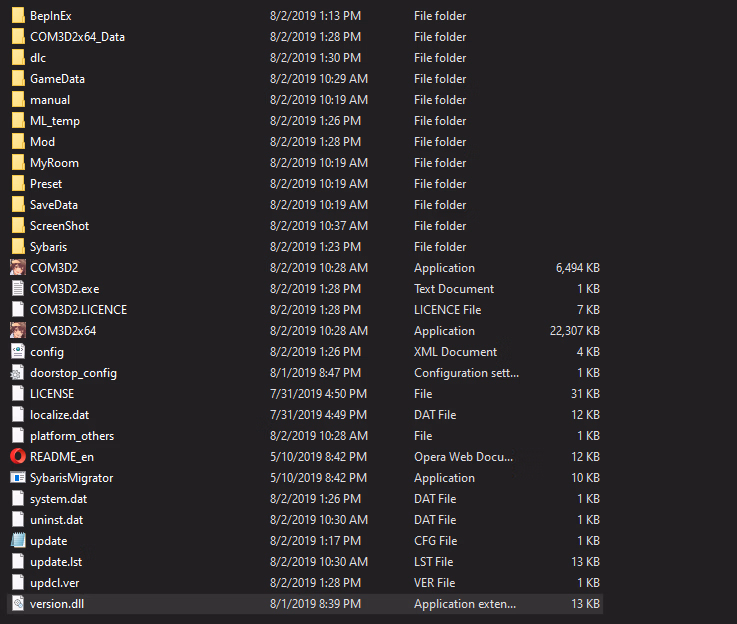Click the COM3D2.LICENCE blank file icon
This screenshot has width=737, height=624.
pyautogui.click(x=18, y=309)
